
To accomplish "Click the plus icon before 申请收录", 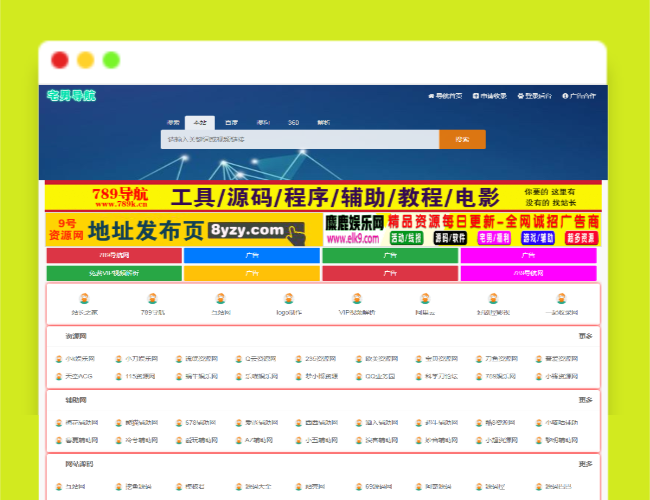I will [x=476, y=96].
